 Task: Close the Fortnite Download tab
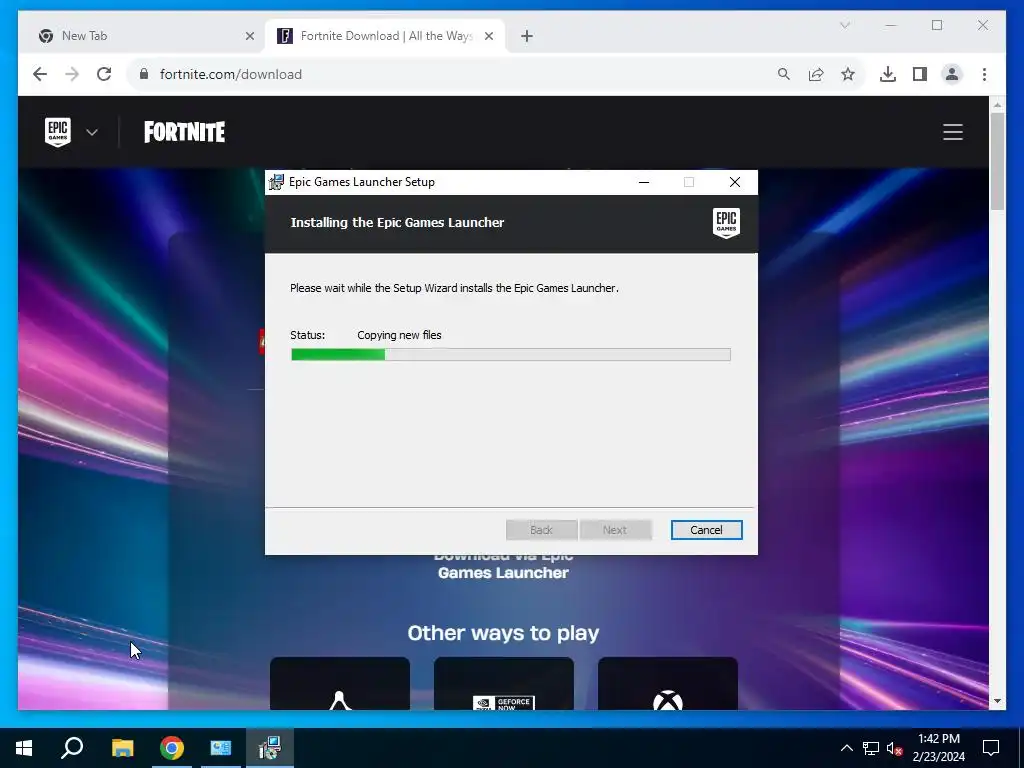(x=488, y=36)
